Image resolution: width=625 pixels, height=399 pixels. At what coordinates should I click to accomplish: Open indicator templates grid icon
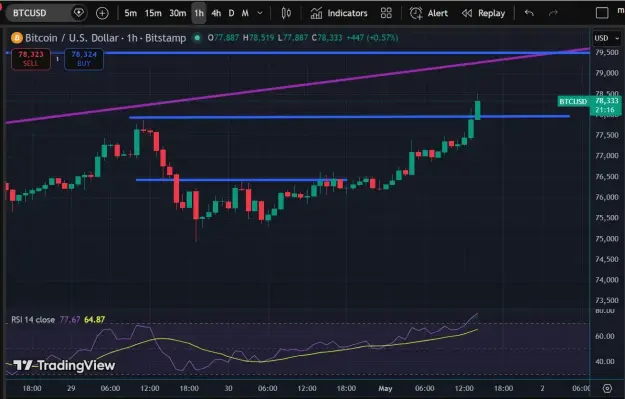(386, 13)
